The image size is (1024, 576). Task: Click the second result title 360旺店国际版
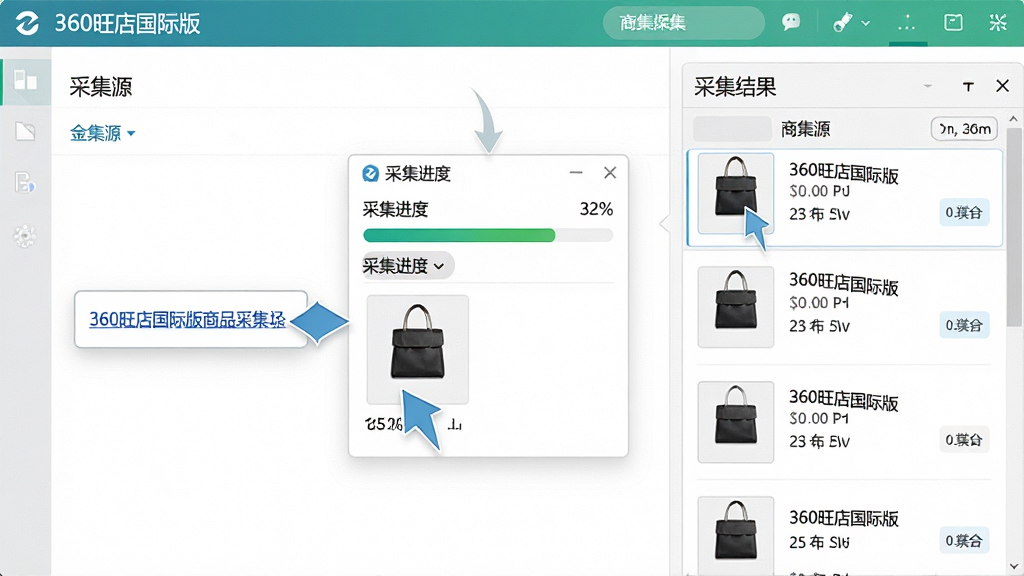[844, 284]
